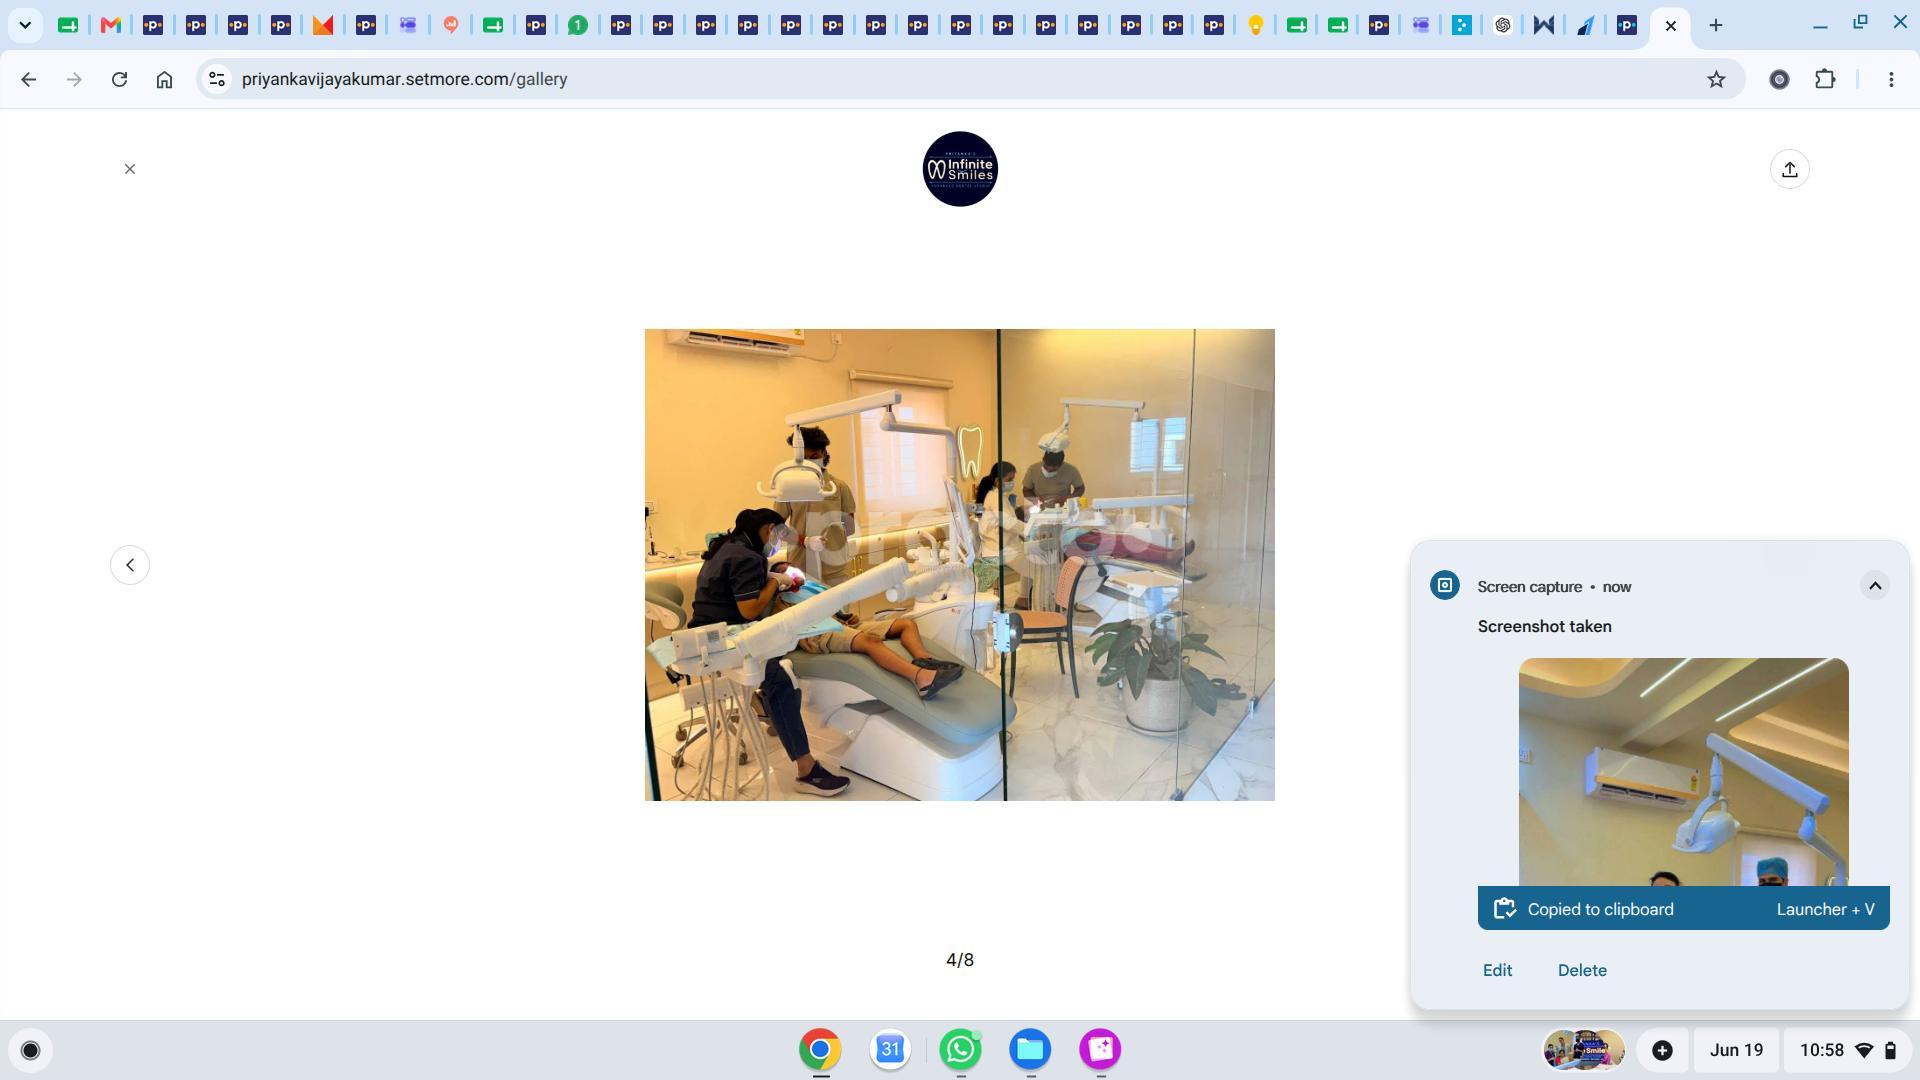The width and height of the screenshot is (1920, 1080).
Task: Switch to the Gmail tab
Action: (x=110, y=25)
